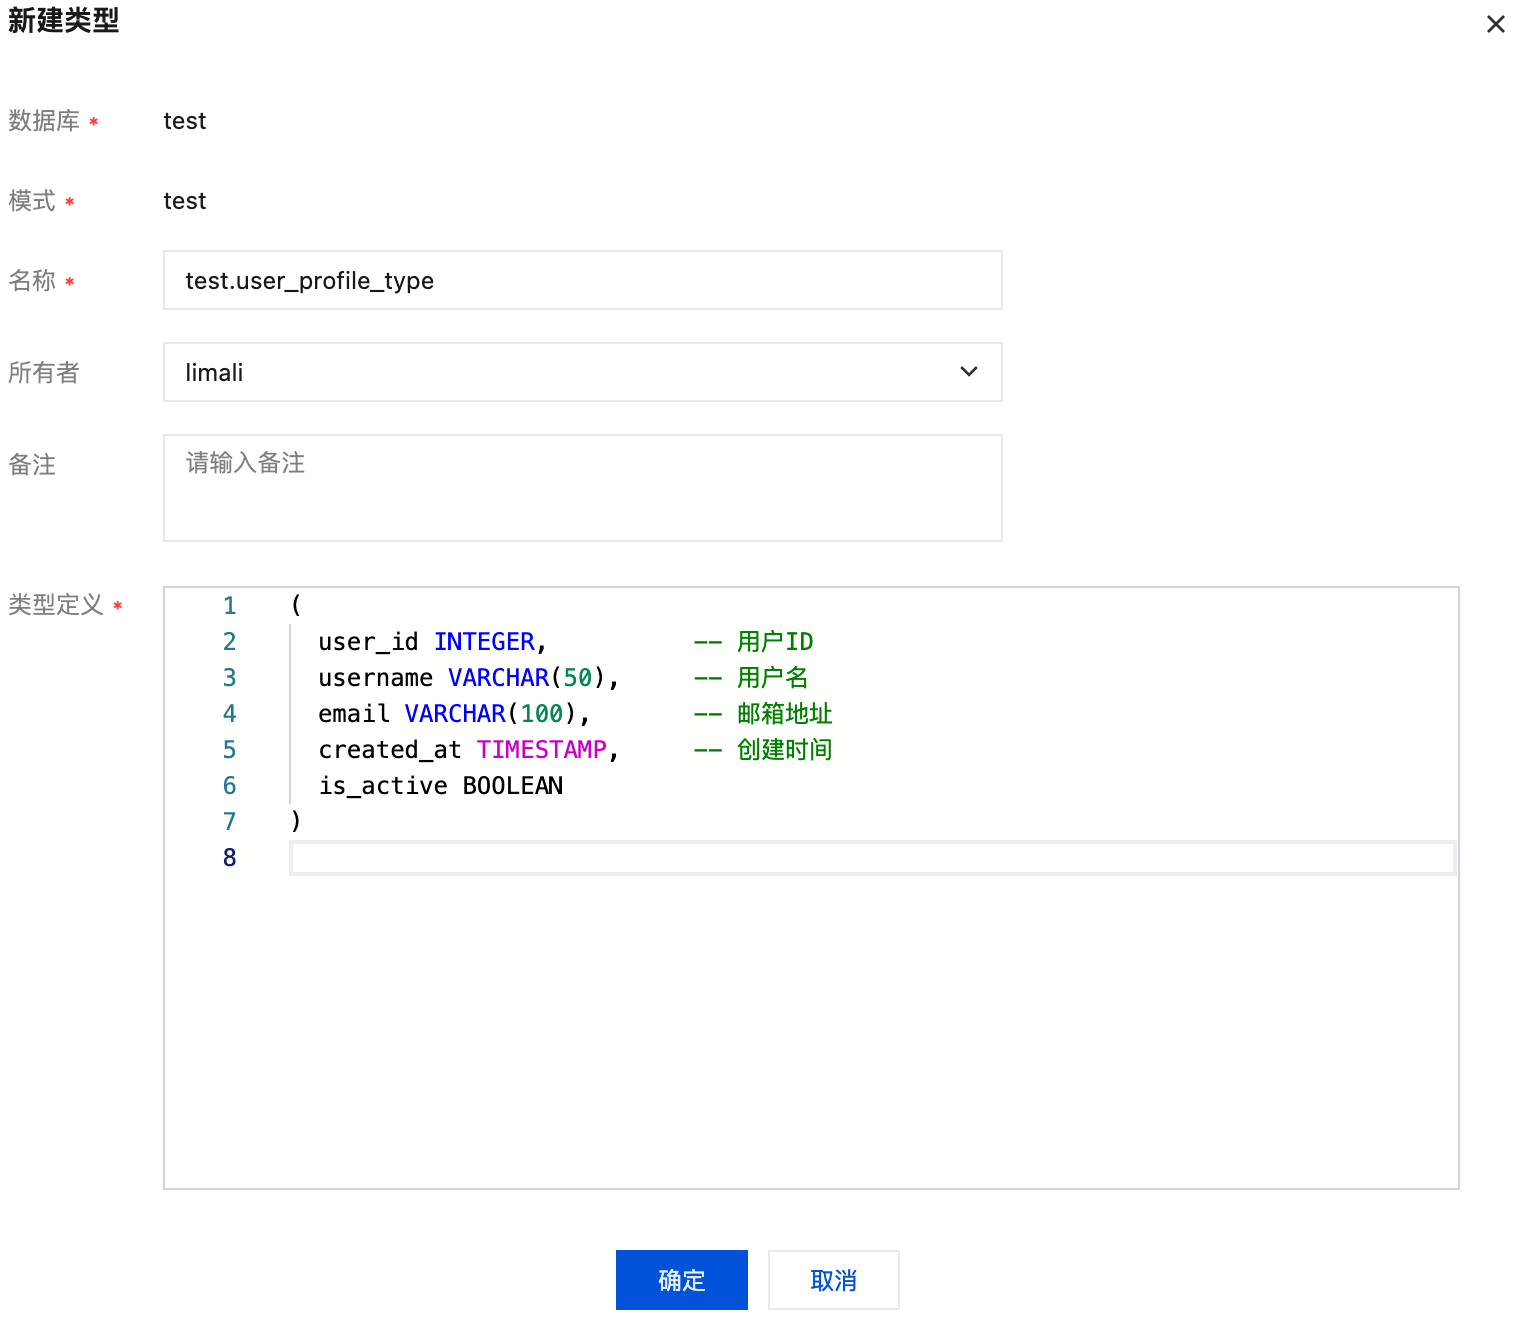
Task: Click line number 5 in the gutter
Action: [230, 750]
